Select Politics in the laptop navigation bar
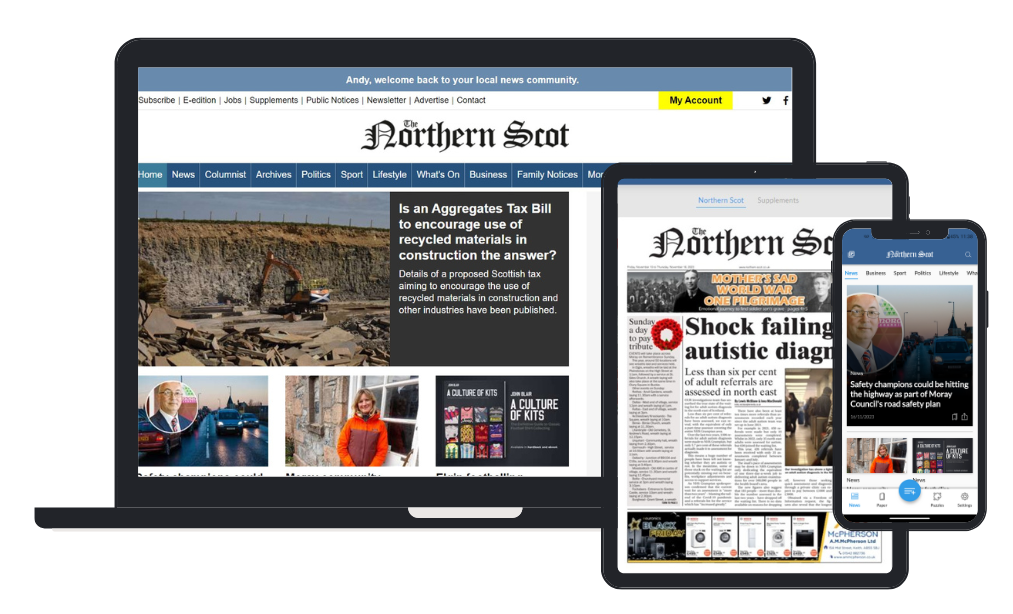1013x614 pixels. click(x=316, y=175)
